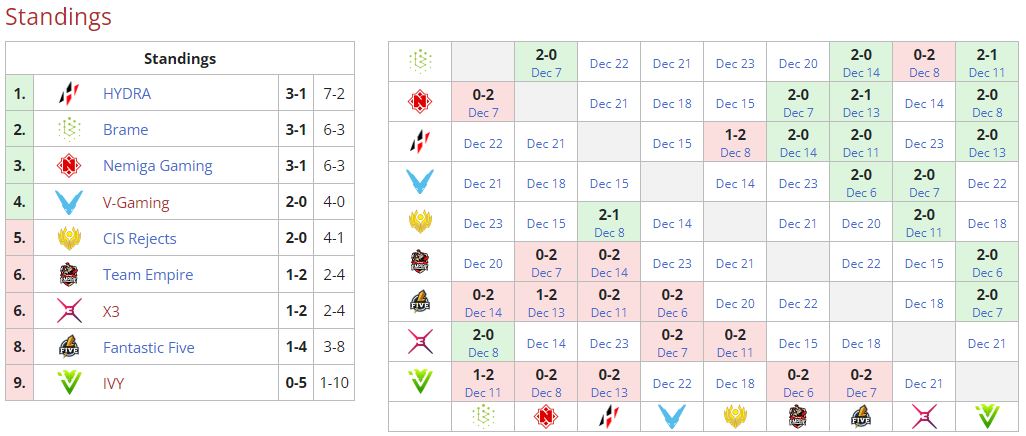Visit the Fantastic Five team link

pyautogui.click(x=149, y=348)
